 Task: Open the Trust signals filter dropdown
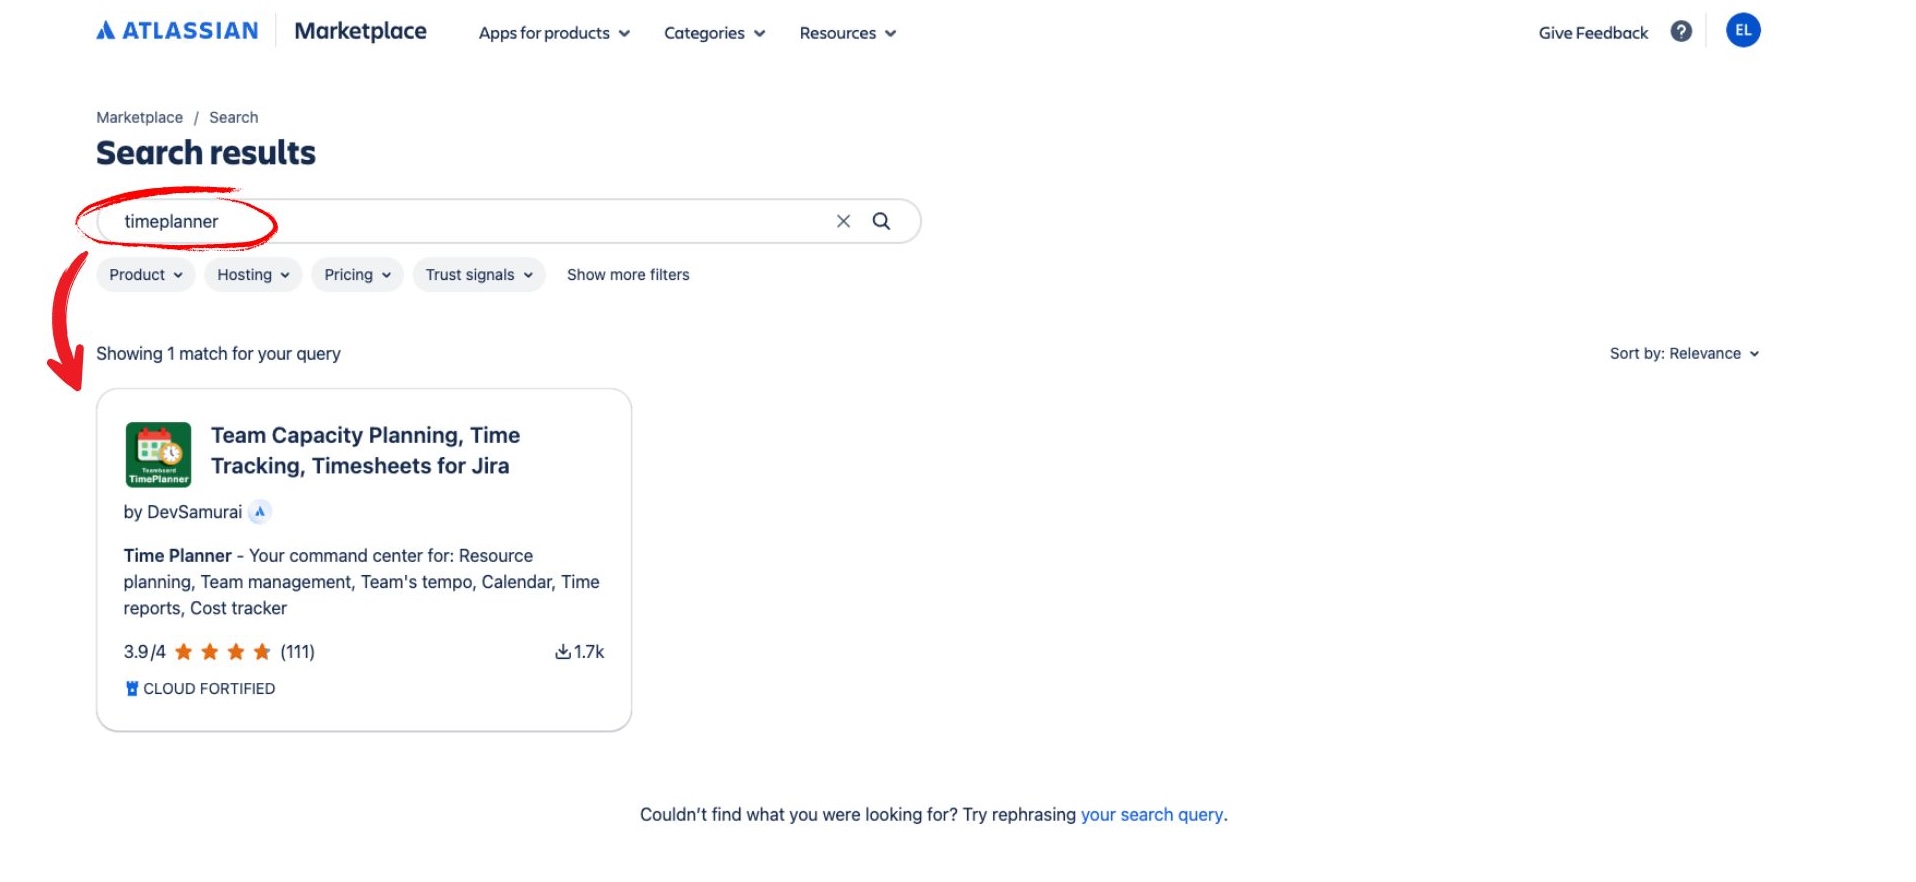(478, 275)
